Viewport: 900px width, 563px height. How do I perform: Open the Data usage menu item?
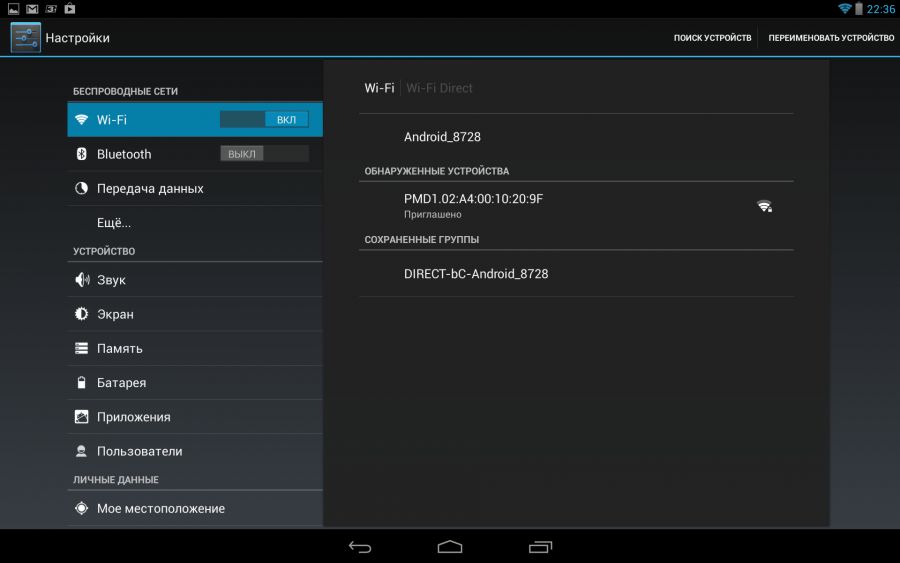pyautogui.click(x=150, y=188)
